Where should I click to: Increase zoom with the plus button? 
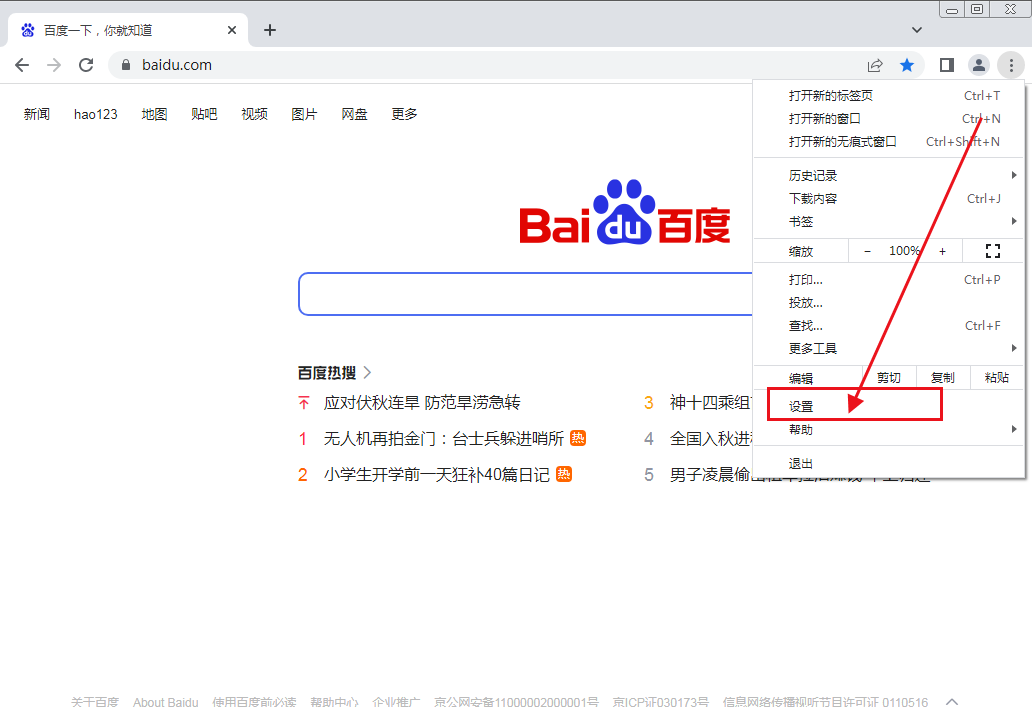click(x=942, y=251)
